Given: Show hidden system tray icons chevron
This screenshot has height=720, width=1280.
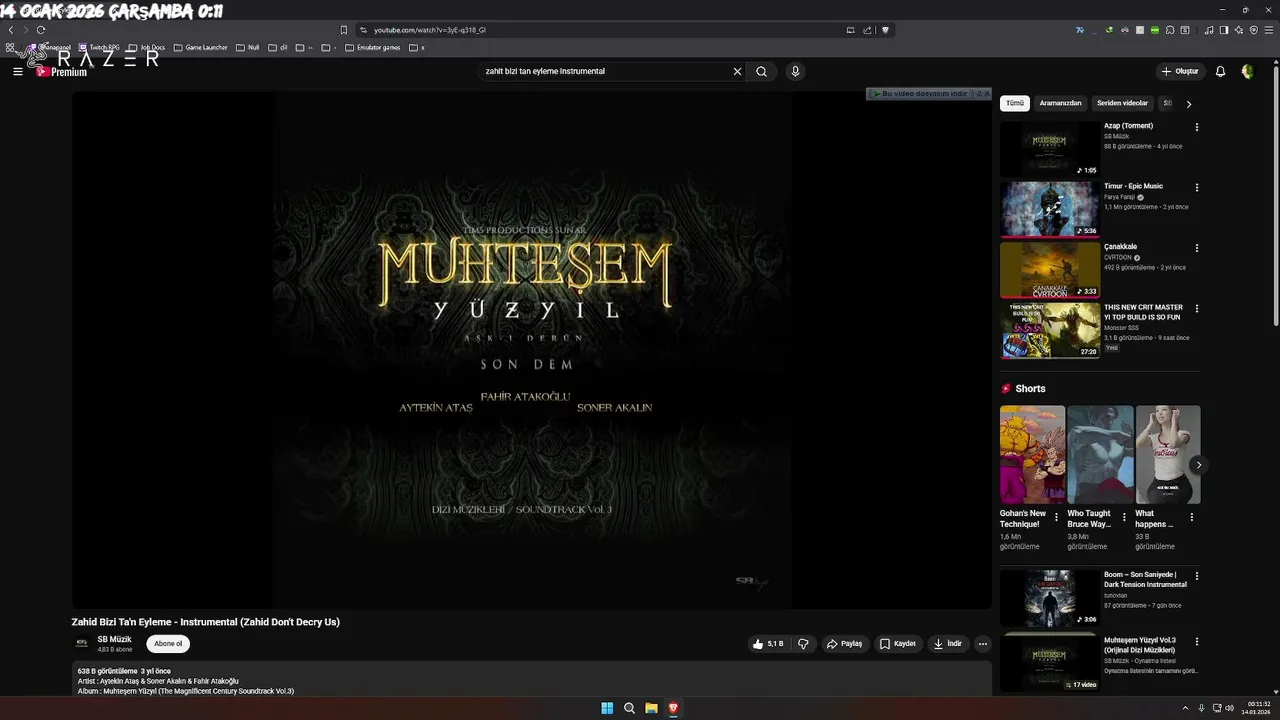Looking at the screenshot, I should [1185, 708].
